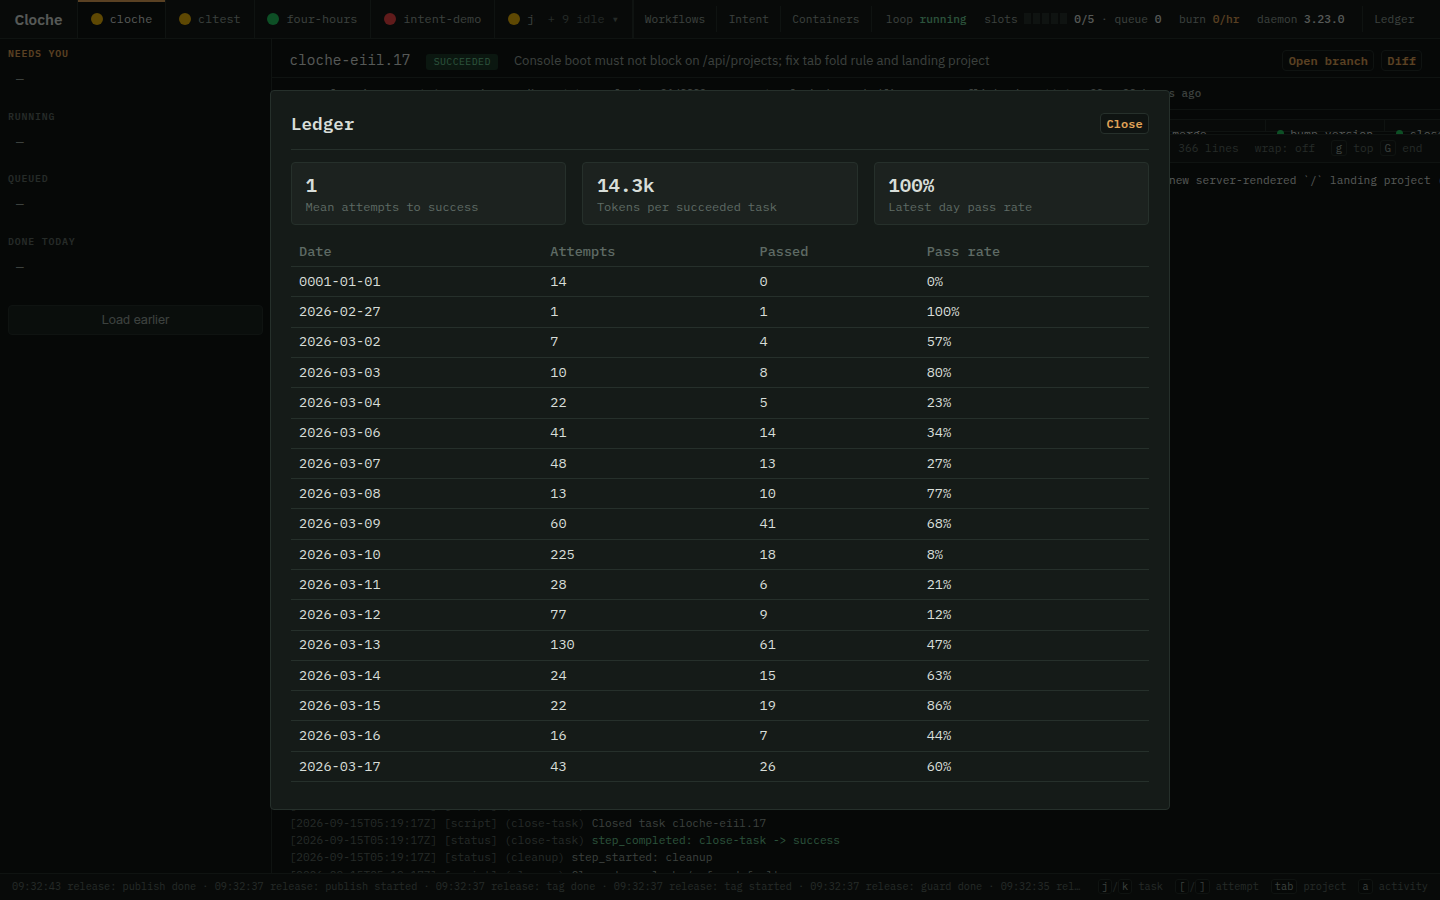The height and width of the screenshot is (900, 1440).
Task: Click the daemon 3.23.0 version label
Action: (x=1300, y=19)
